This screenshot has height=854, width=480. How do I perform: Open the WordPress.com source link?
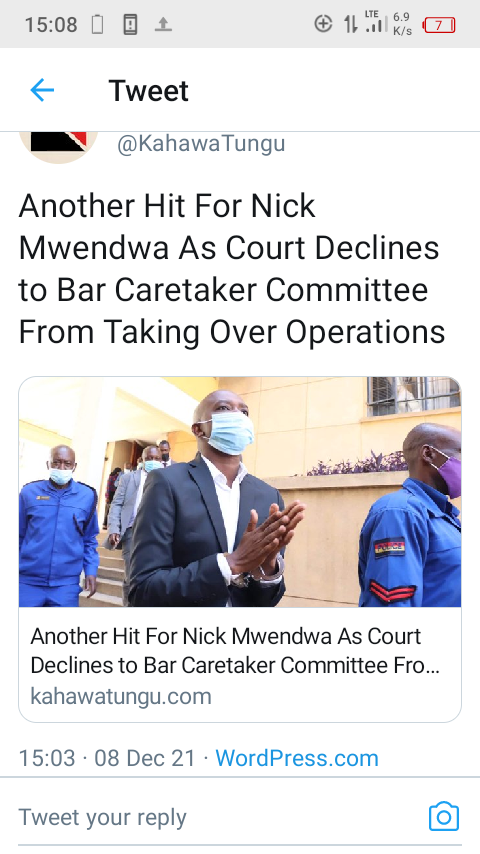297,758
